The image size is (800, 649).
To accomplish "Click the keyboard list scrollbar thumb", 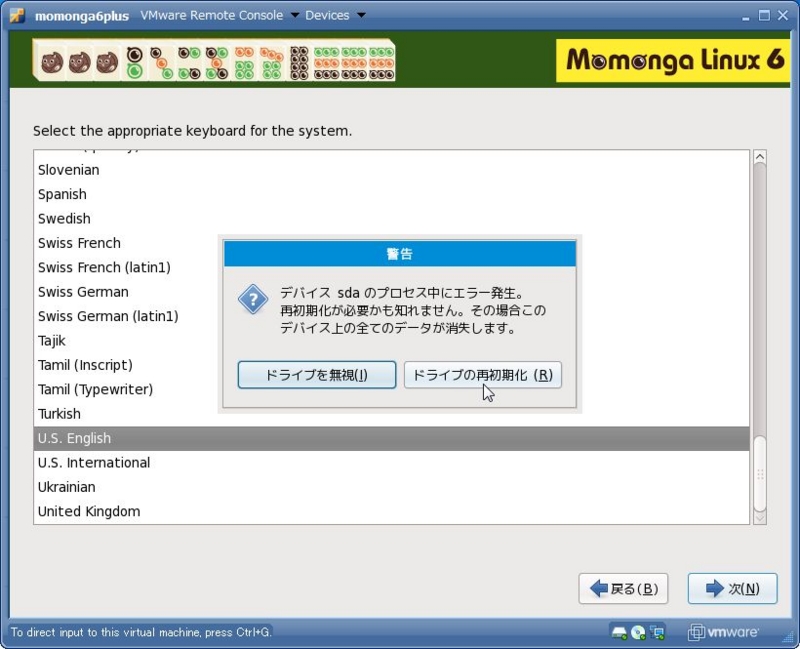I will point(760,473).
